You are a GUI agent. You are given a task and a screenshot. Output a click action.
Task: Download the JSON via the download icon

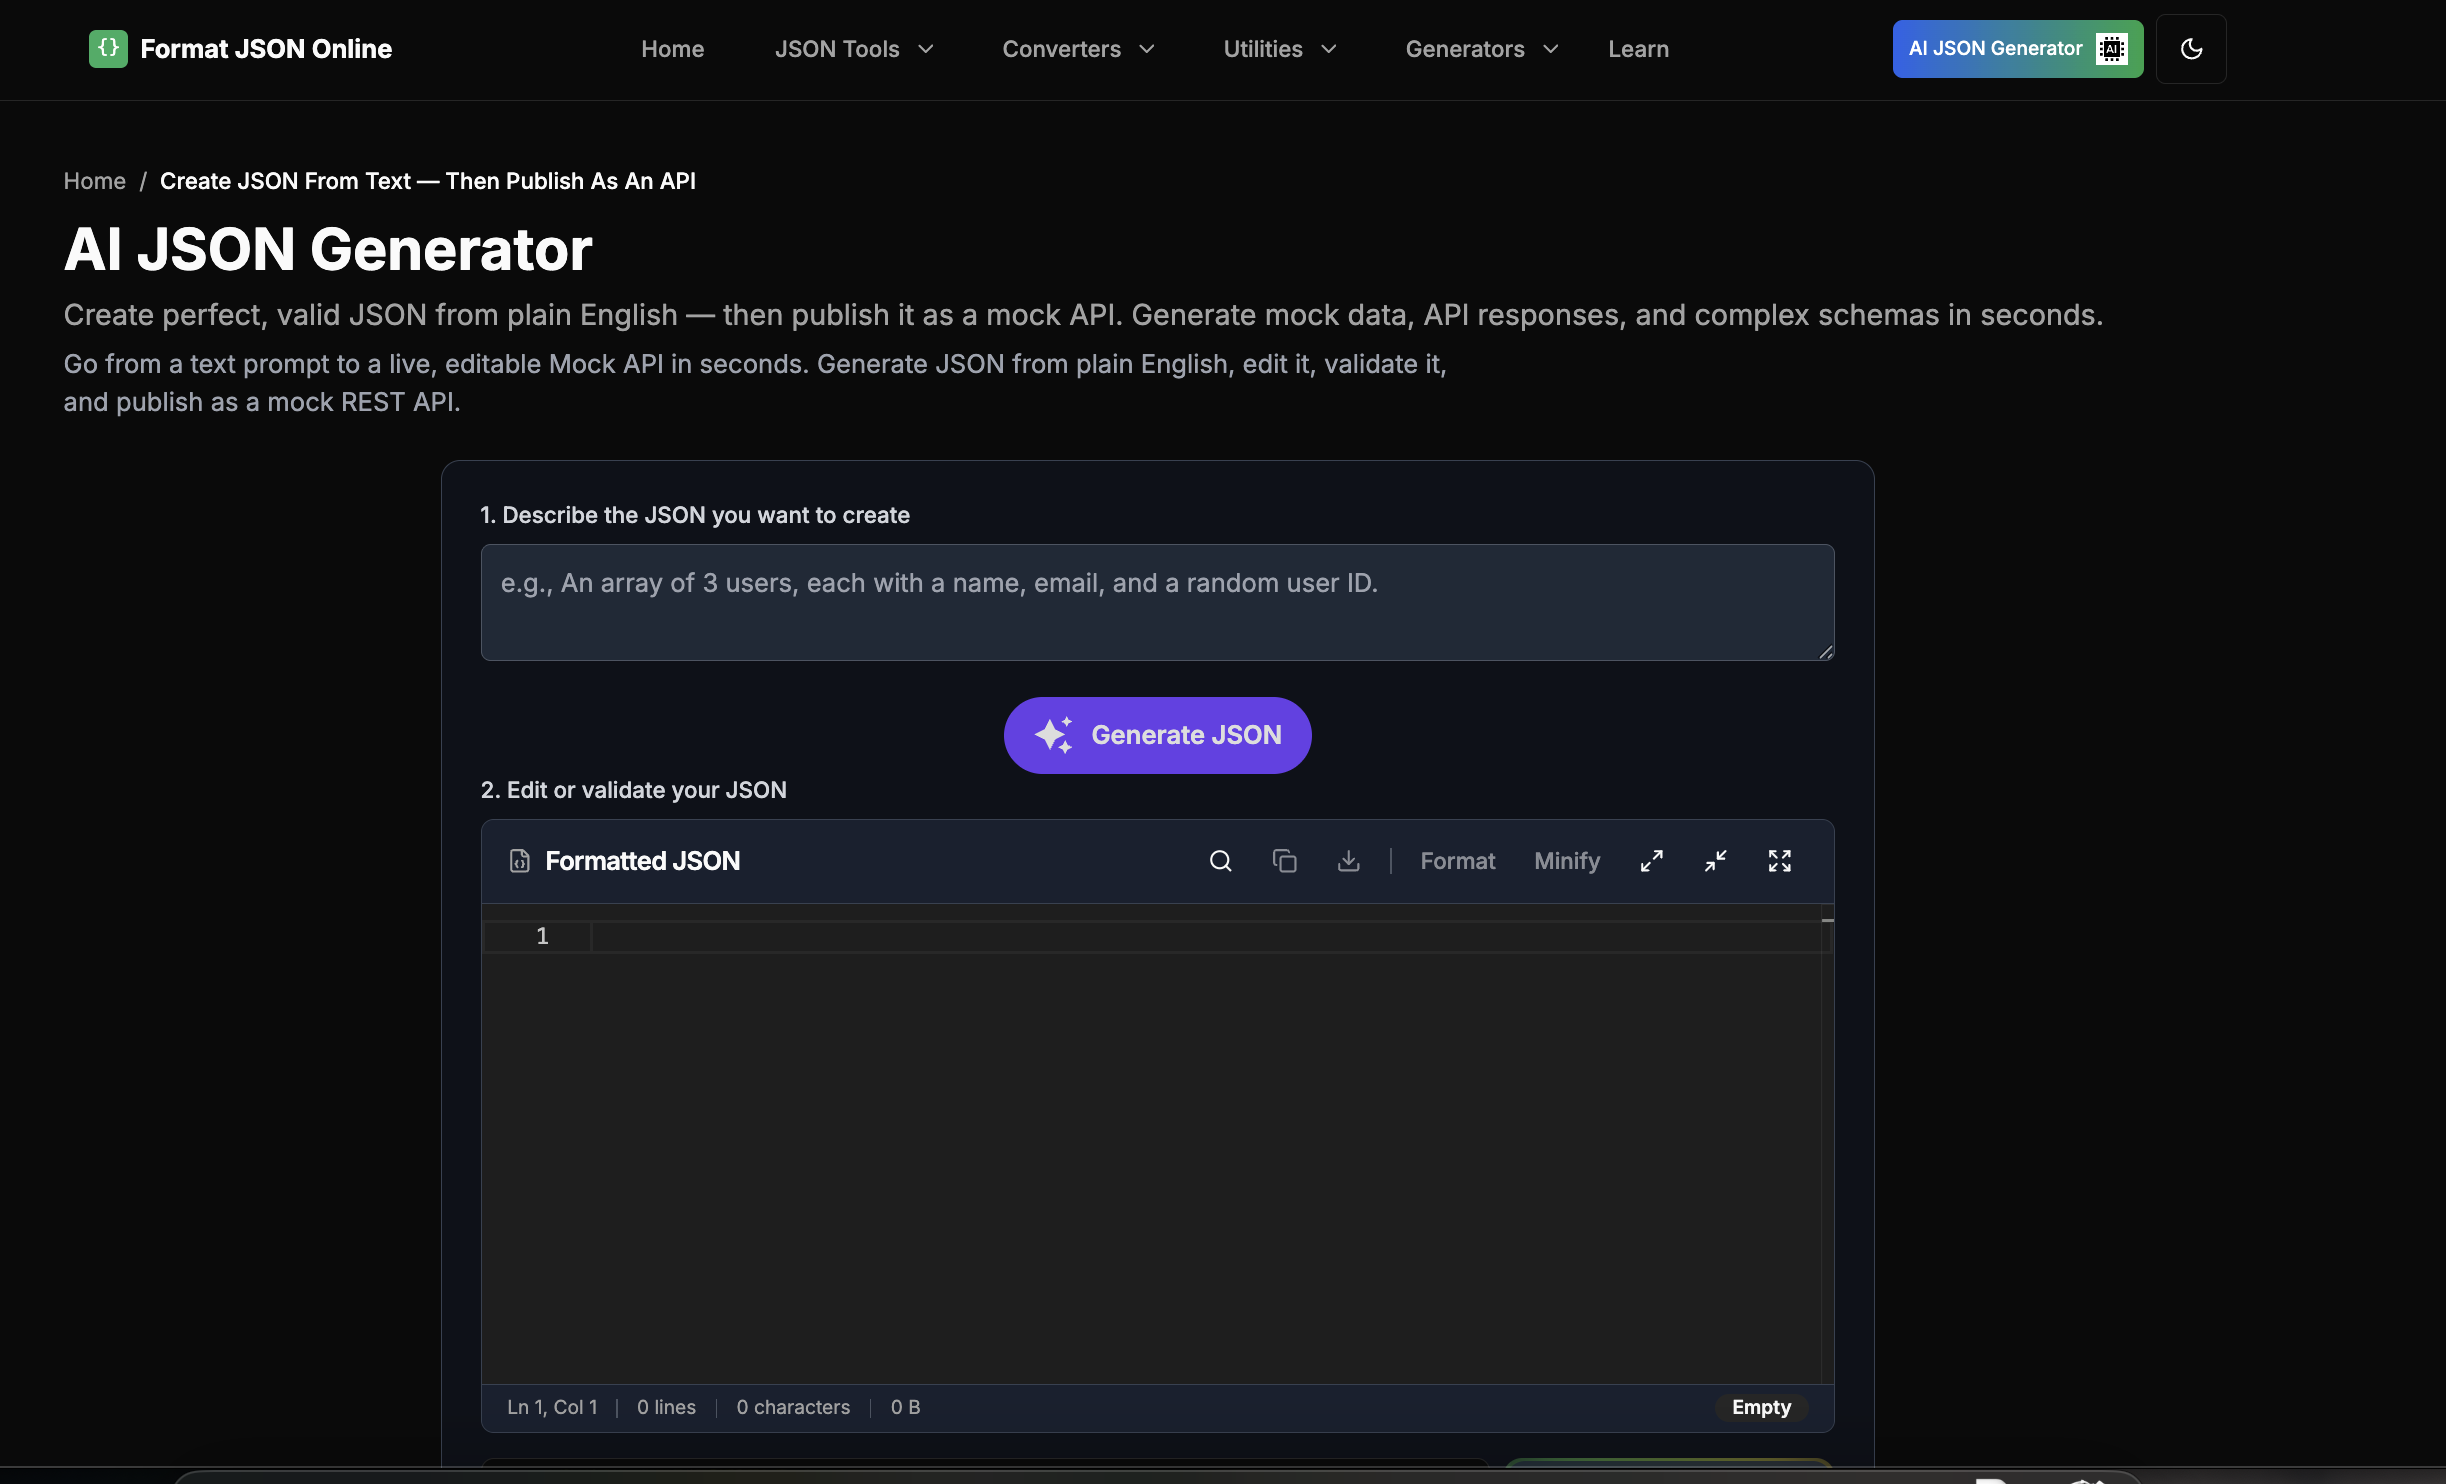1349,860
